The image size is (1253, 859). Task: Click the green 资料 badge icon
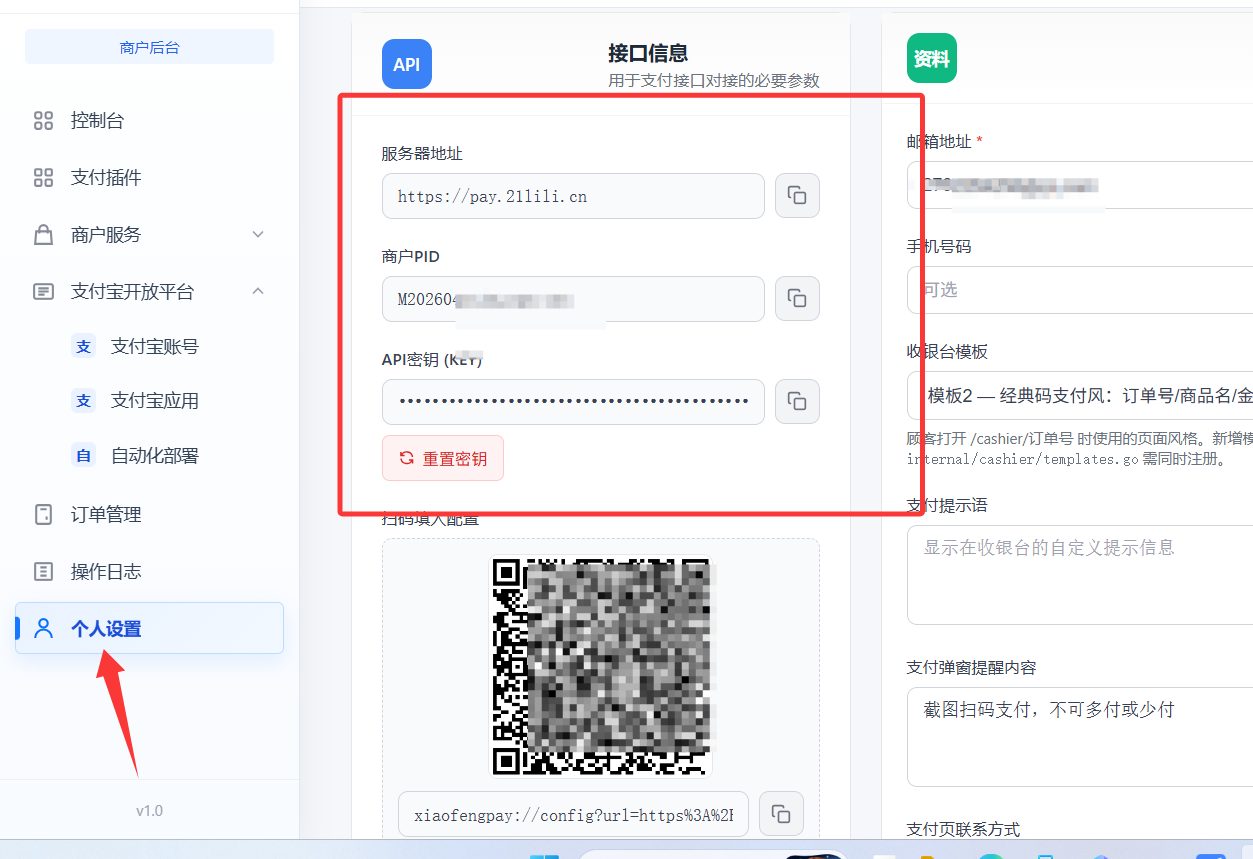[x=932, y=59]
